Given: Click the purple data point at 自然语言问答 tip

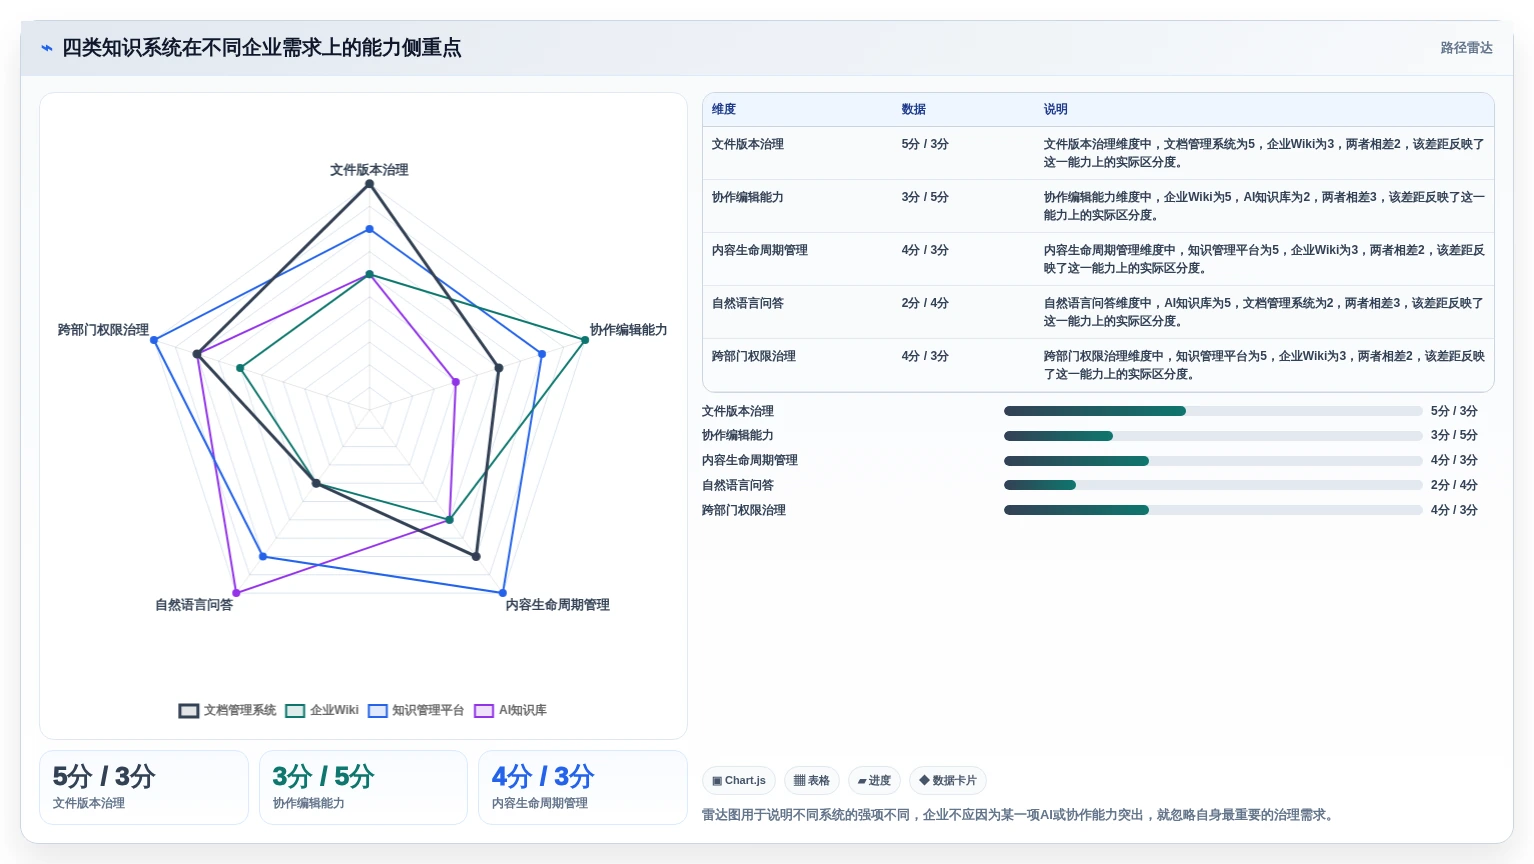Looking at the screenshot, I should pyautogui.click(x=236, y=593).
